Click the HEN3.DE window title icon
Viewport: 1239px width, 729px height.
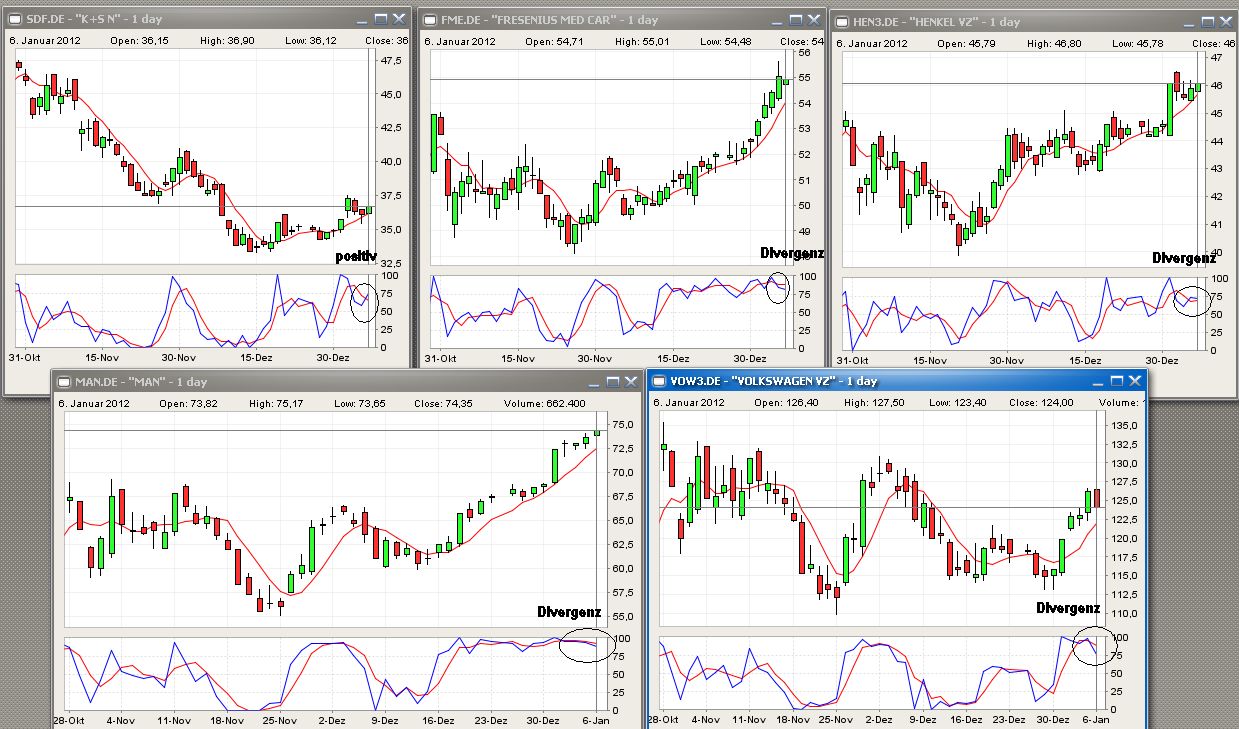click(842, 21)
